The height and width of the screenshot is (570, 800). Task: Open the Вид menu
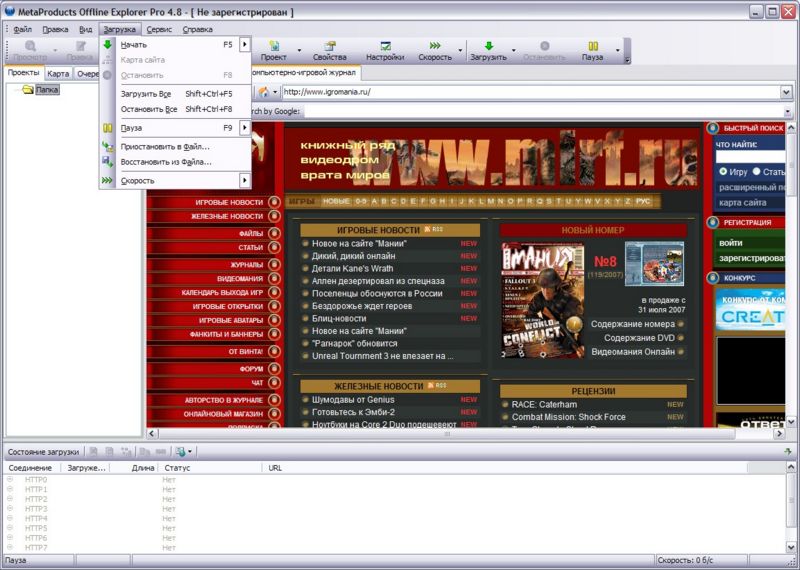(x=86, y=30)
